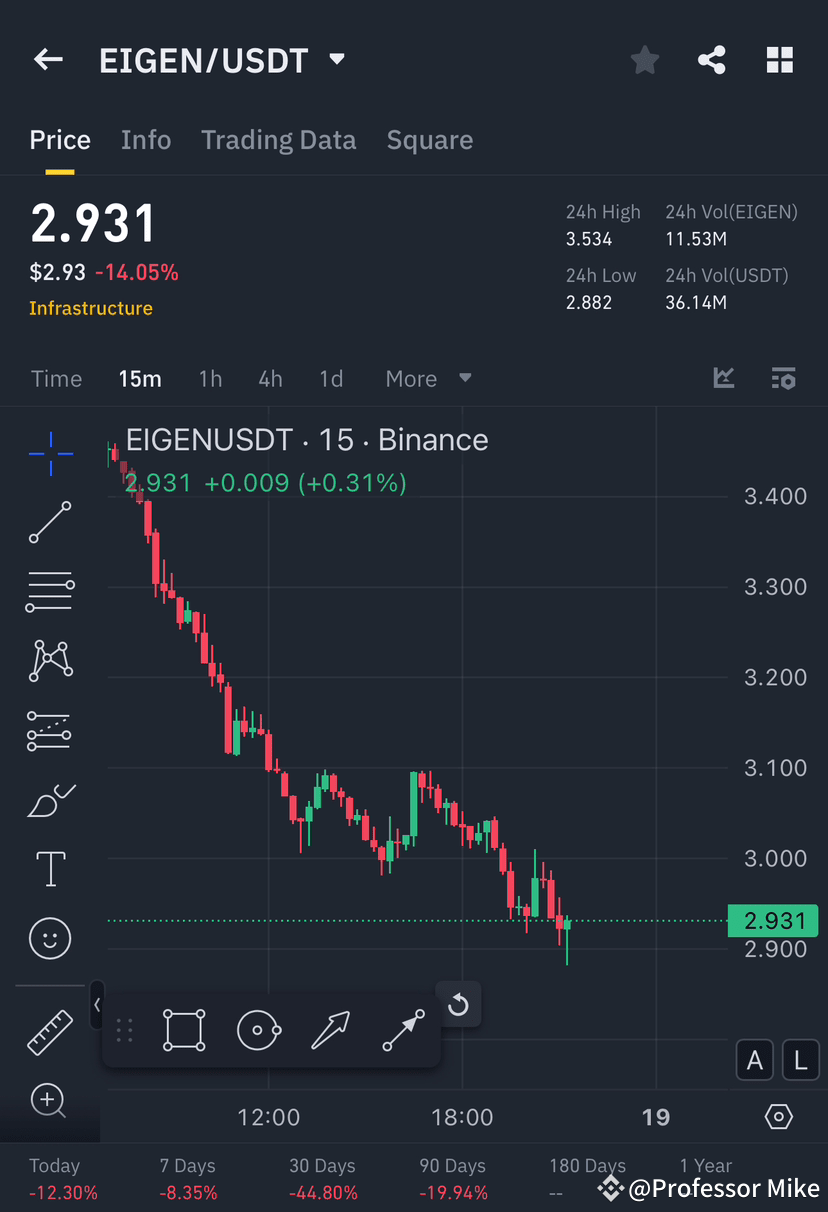828x1212 pixels.
Task: Pick the brush drawing tool
Action: tap(50, 799)
